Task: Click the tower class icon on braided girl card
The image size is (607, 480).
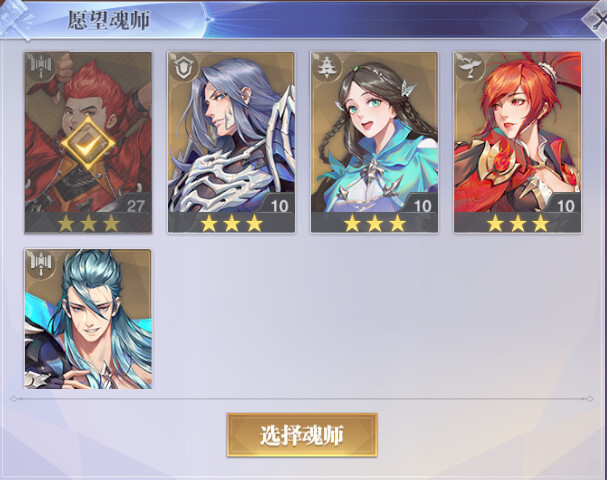Action: (326, 67)
